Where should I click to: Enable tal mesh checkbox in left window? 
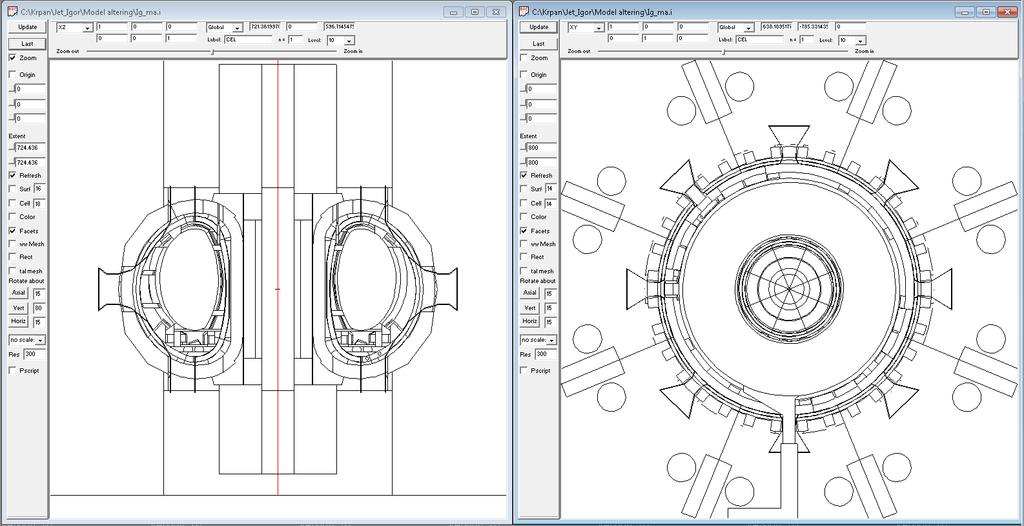[12, 271]
